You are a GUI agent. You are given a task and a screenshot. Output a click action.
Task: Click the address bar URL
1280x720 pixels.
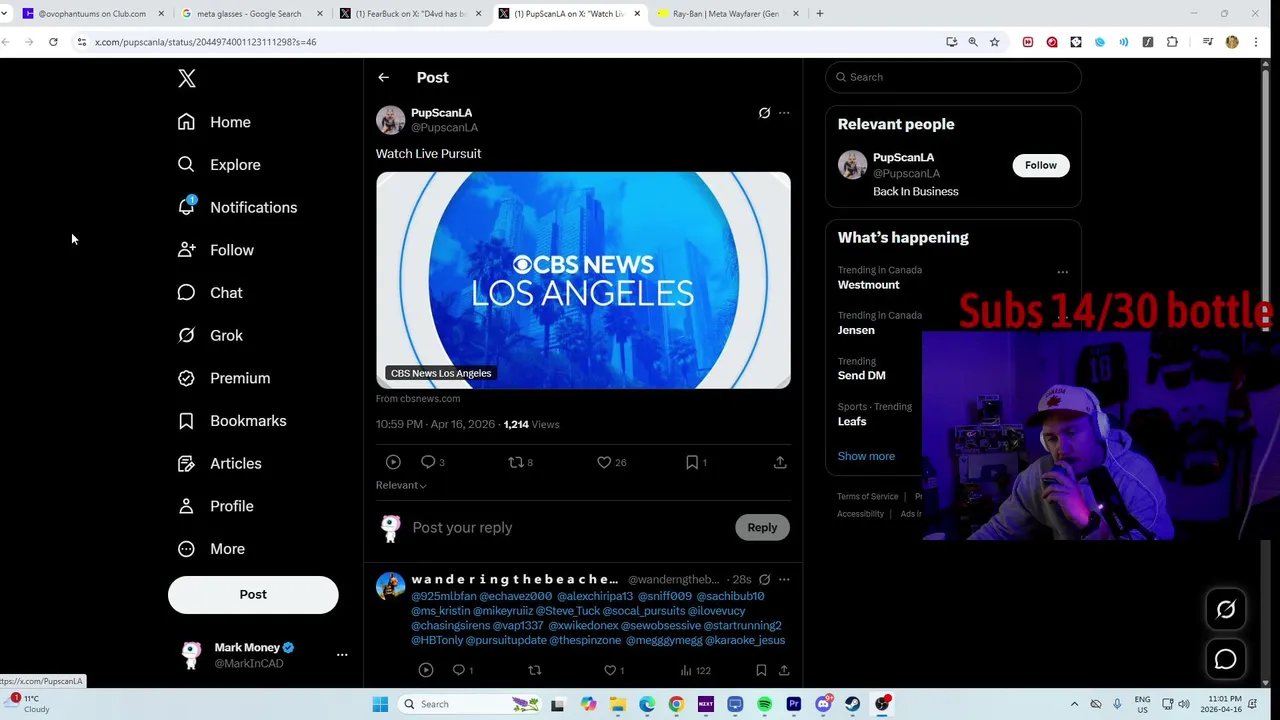[x=206, y=42]
